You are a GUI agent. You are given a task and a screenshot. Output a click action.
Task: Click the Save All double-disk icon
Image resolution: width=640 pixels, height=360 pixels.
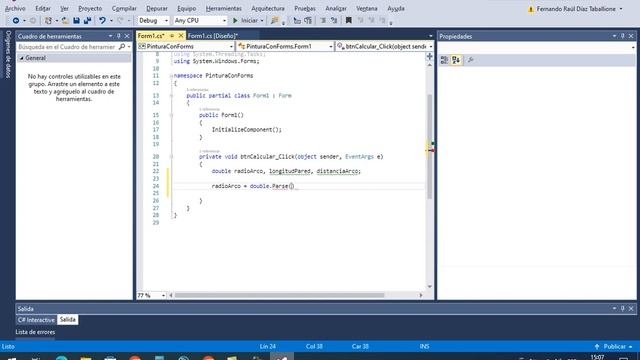87,20
